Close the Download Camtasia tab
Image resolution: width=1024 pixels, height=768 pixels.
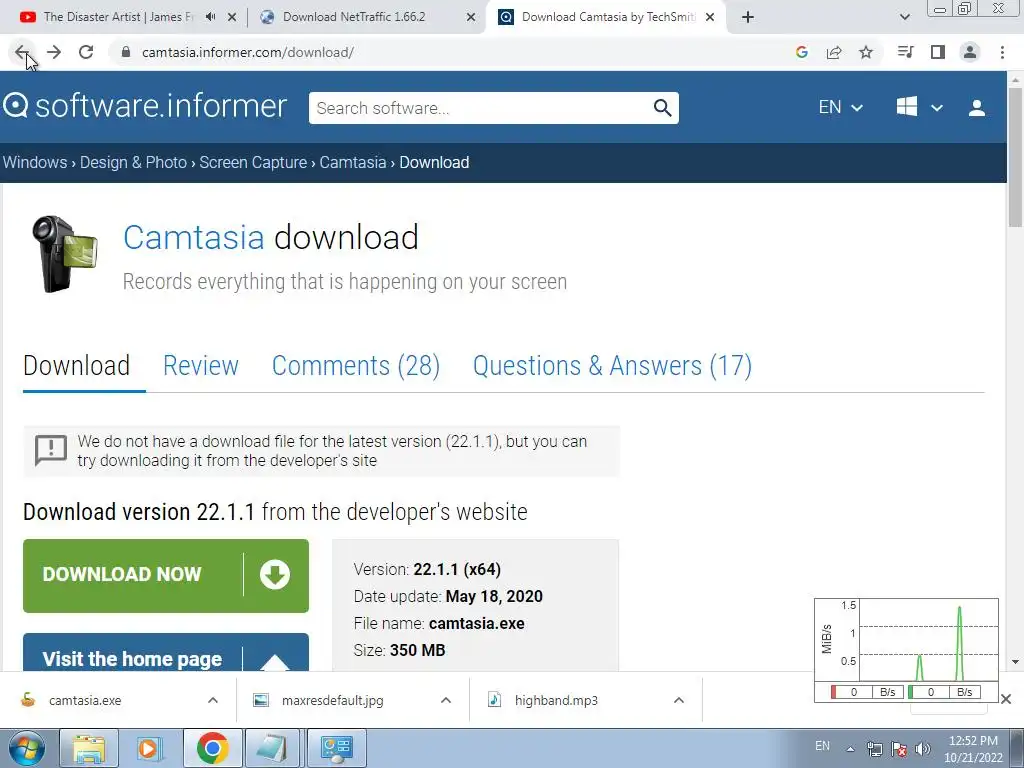[x=710, y=18]
